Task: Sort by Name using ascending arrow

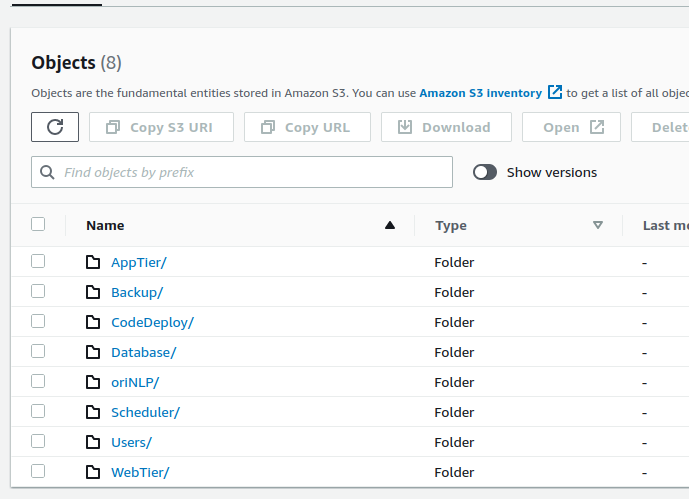Action: (390, 225)
